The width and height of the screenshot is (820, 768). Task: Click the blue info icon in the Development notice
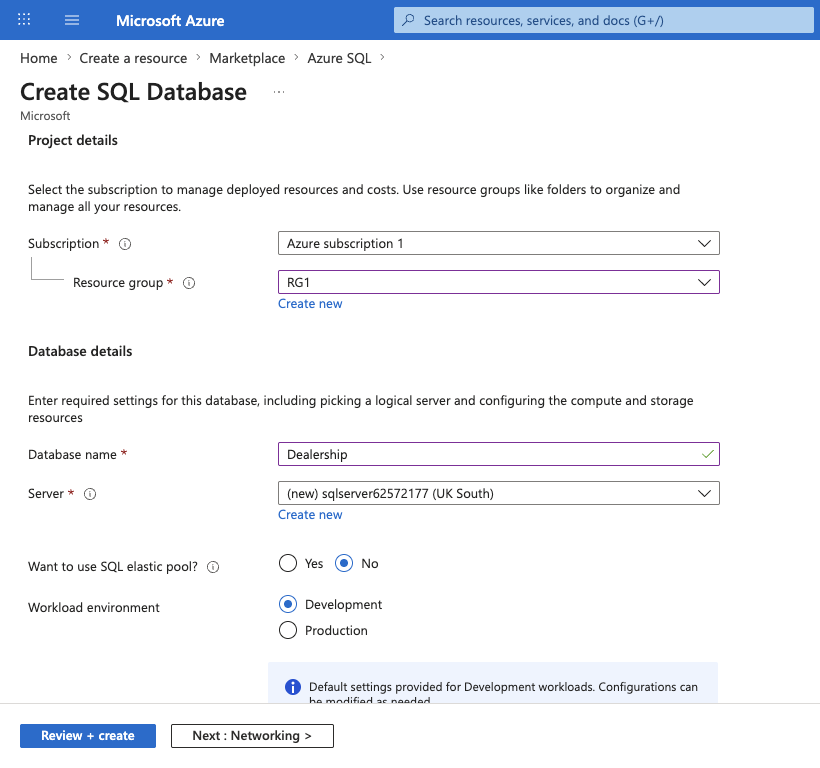[x=293, y=687]
